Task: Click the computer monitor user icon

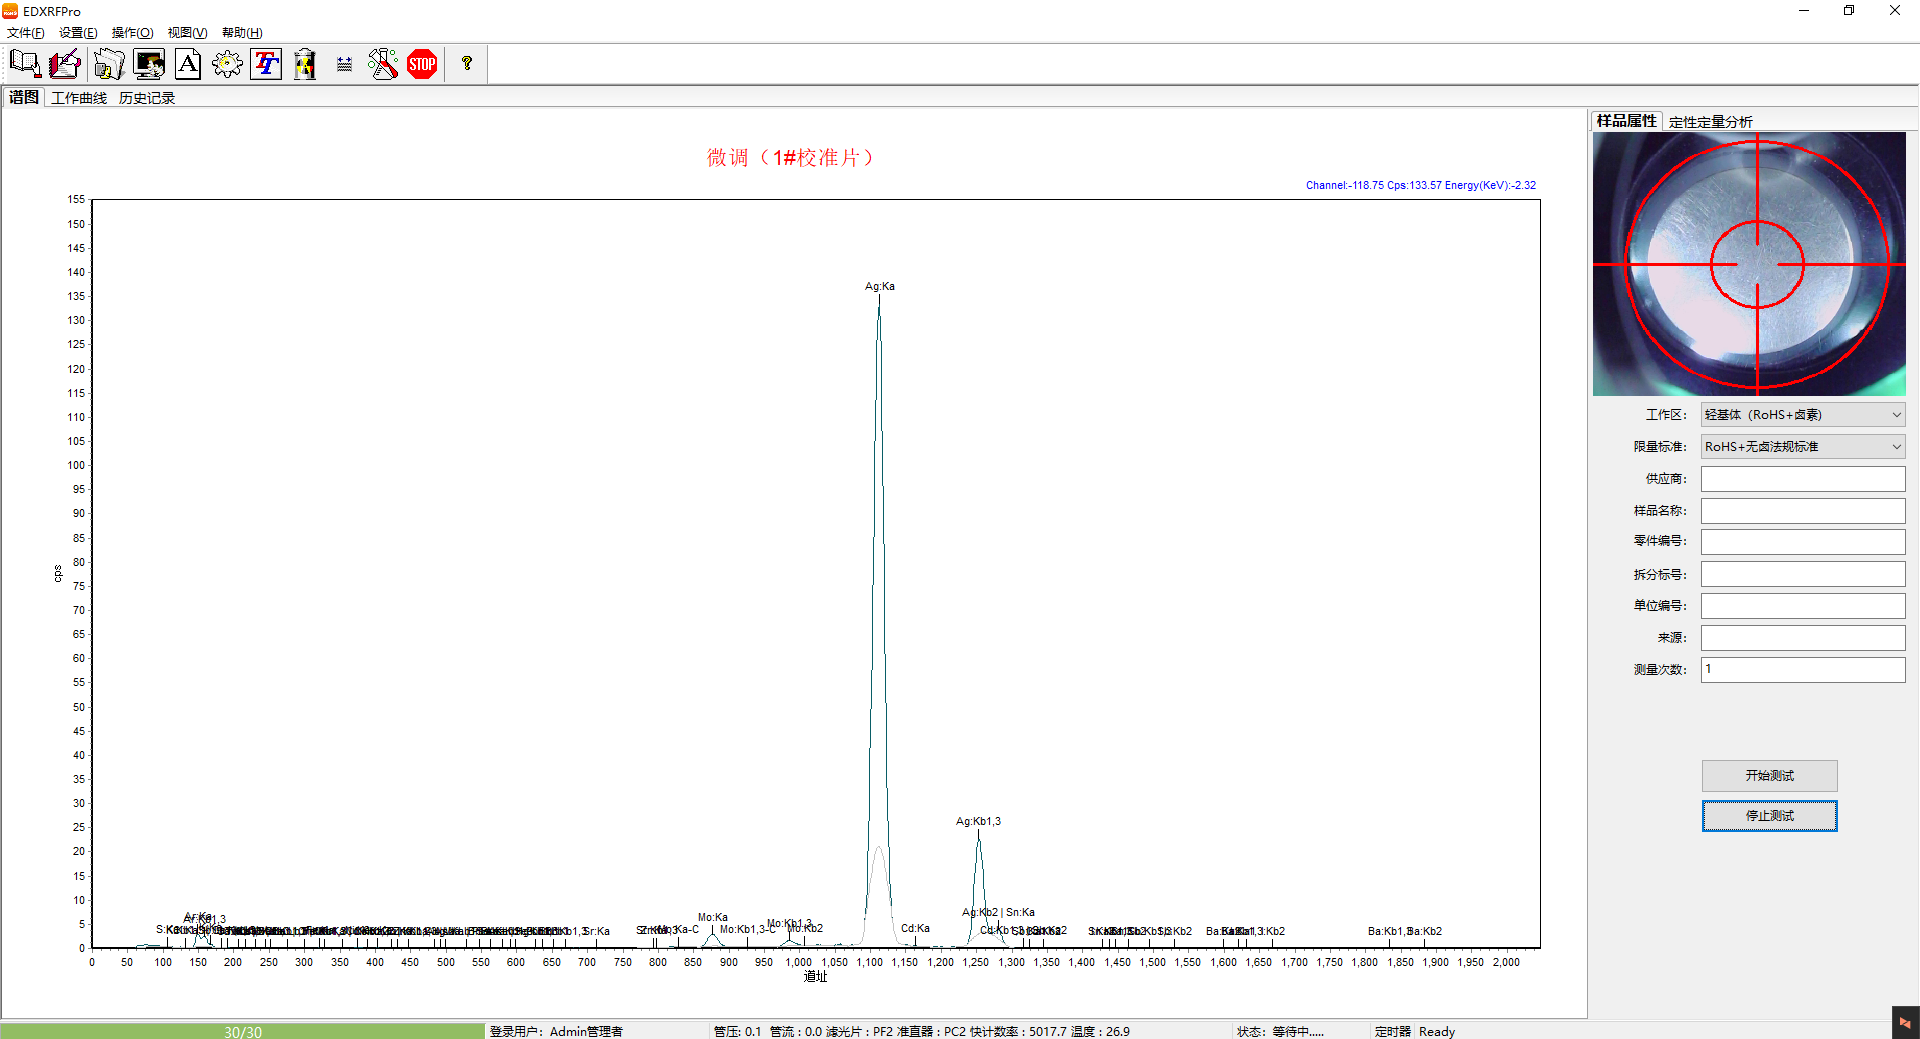Action: (x=149, y=64)
